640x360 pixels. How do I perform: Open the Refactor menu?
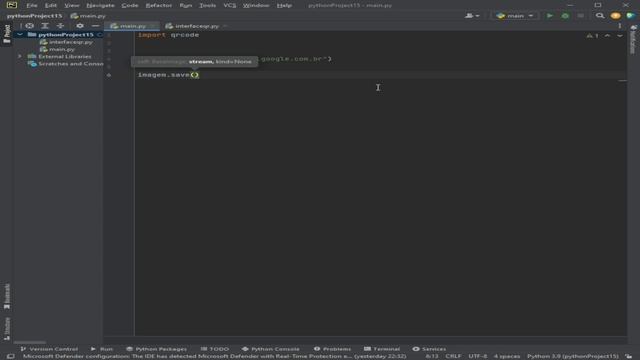tap(159, 5)
